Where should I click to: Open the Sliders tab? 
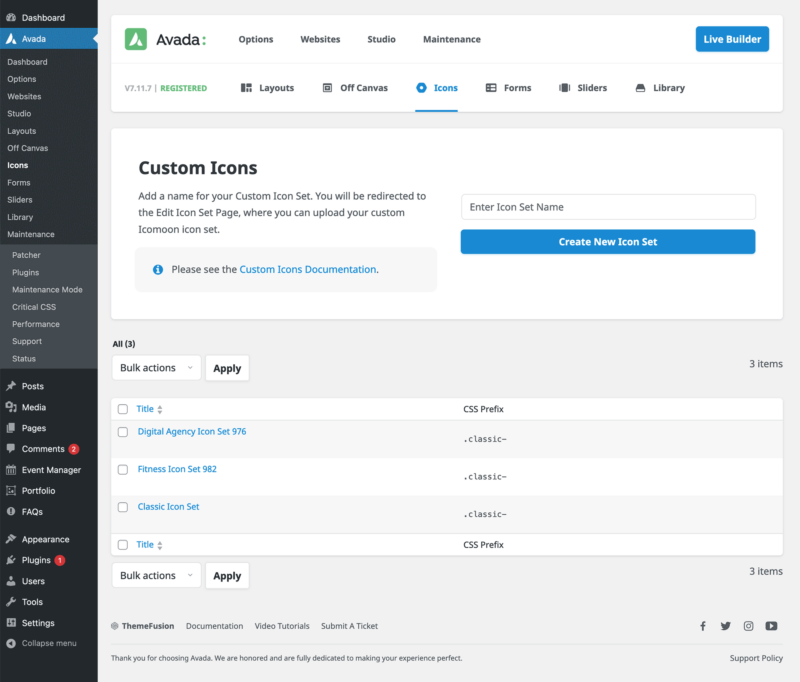point(583,88)
